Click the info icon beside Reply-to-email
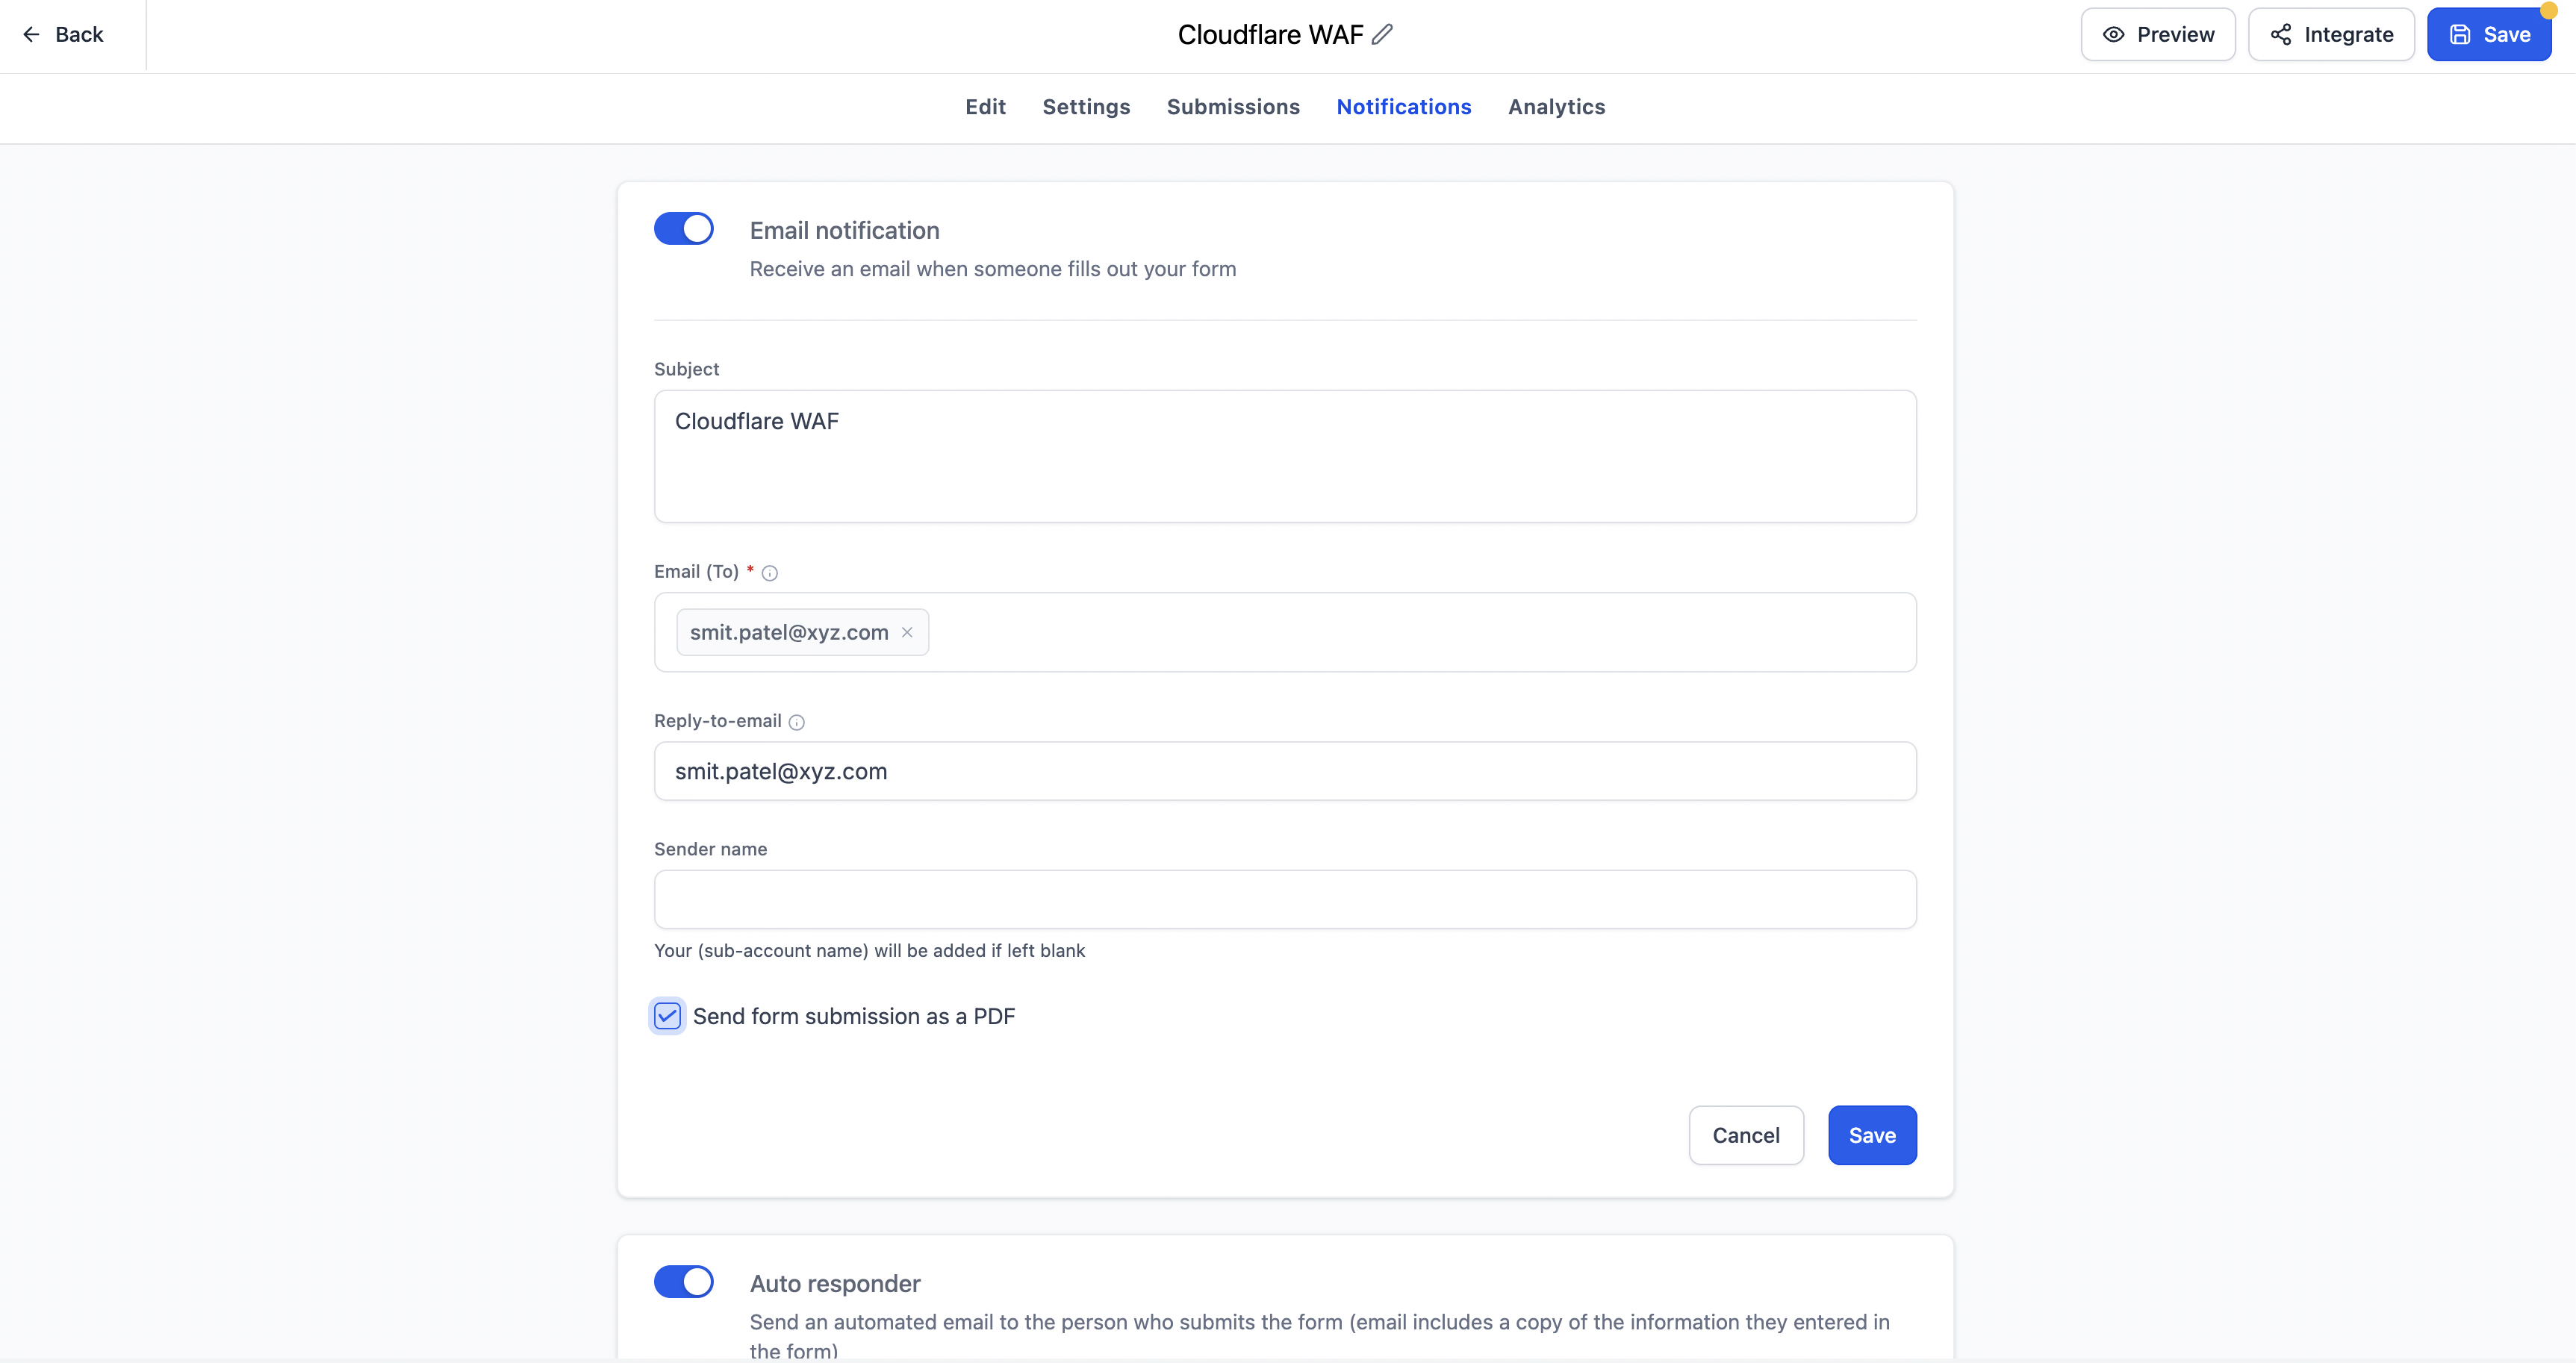Viewport: 2576px width, 1363px height. point(797,722)
